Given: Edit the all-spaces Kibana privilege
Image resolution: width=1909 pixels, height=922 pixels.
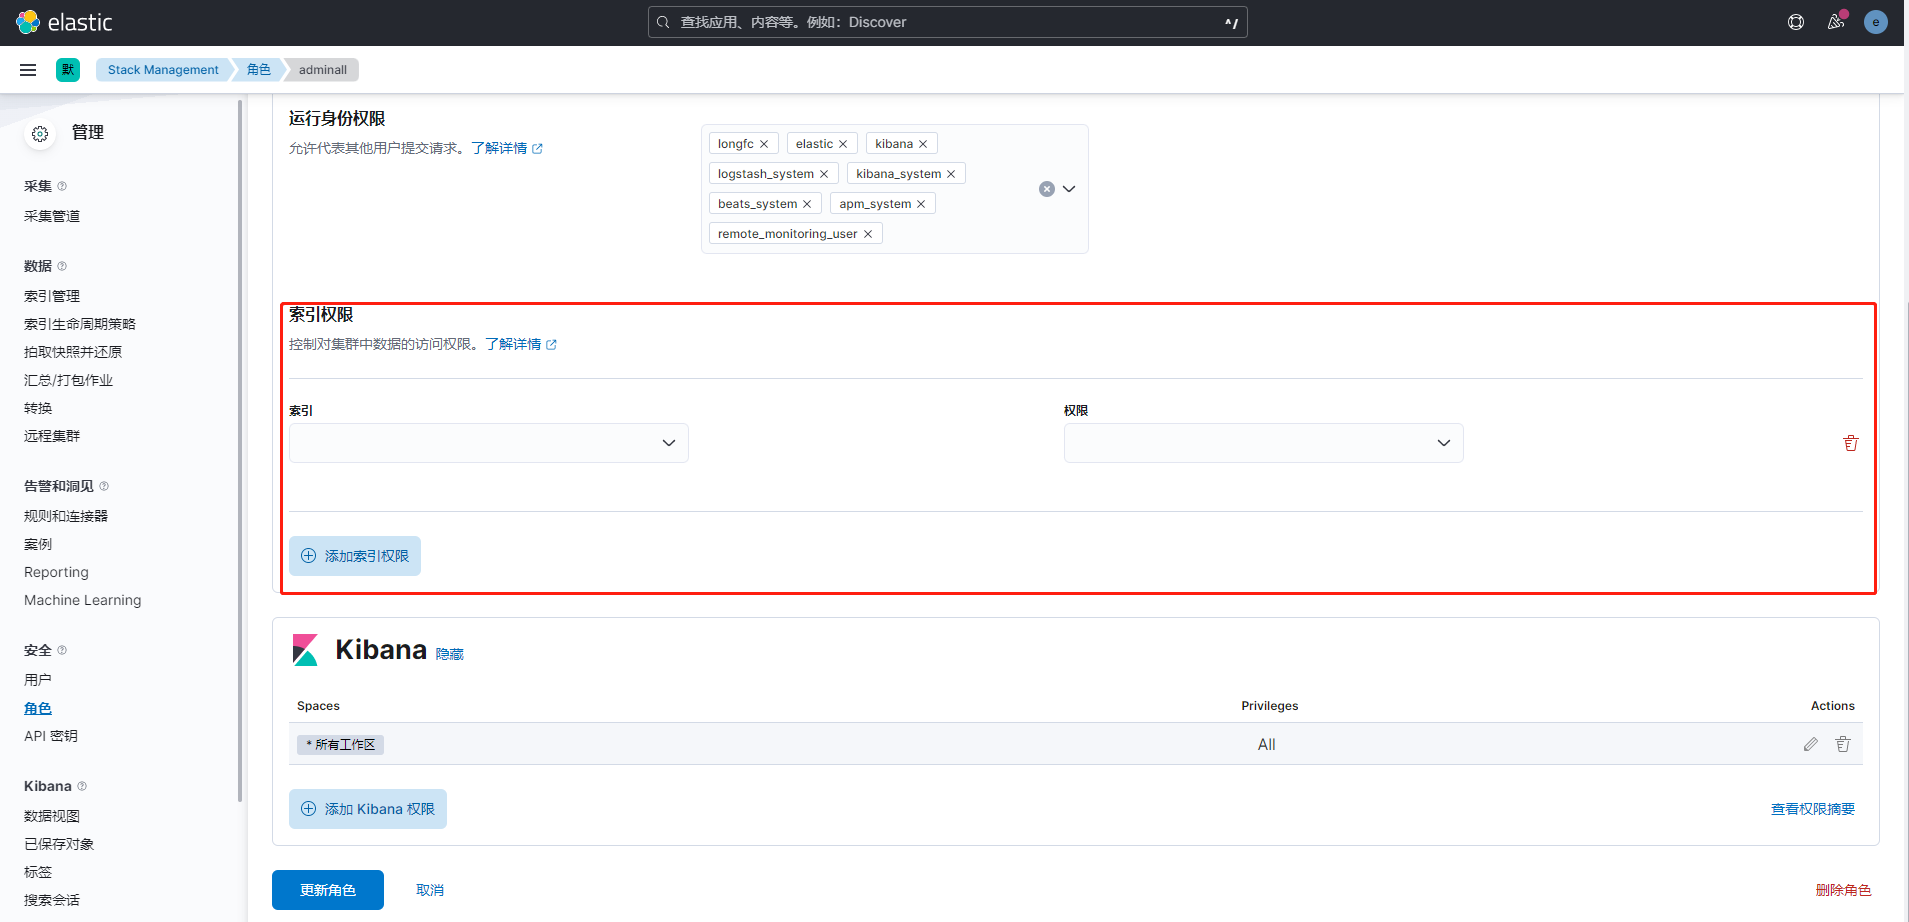Looking at the screenshot, I should (1811, 744).
